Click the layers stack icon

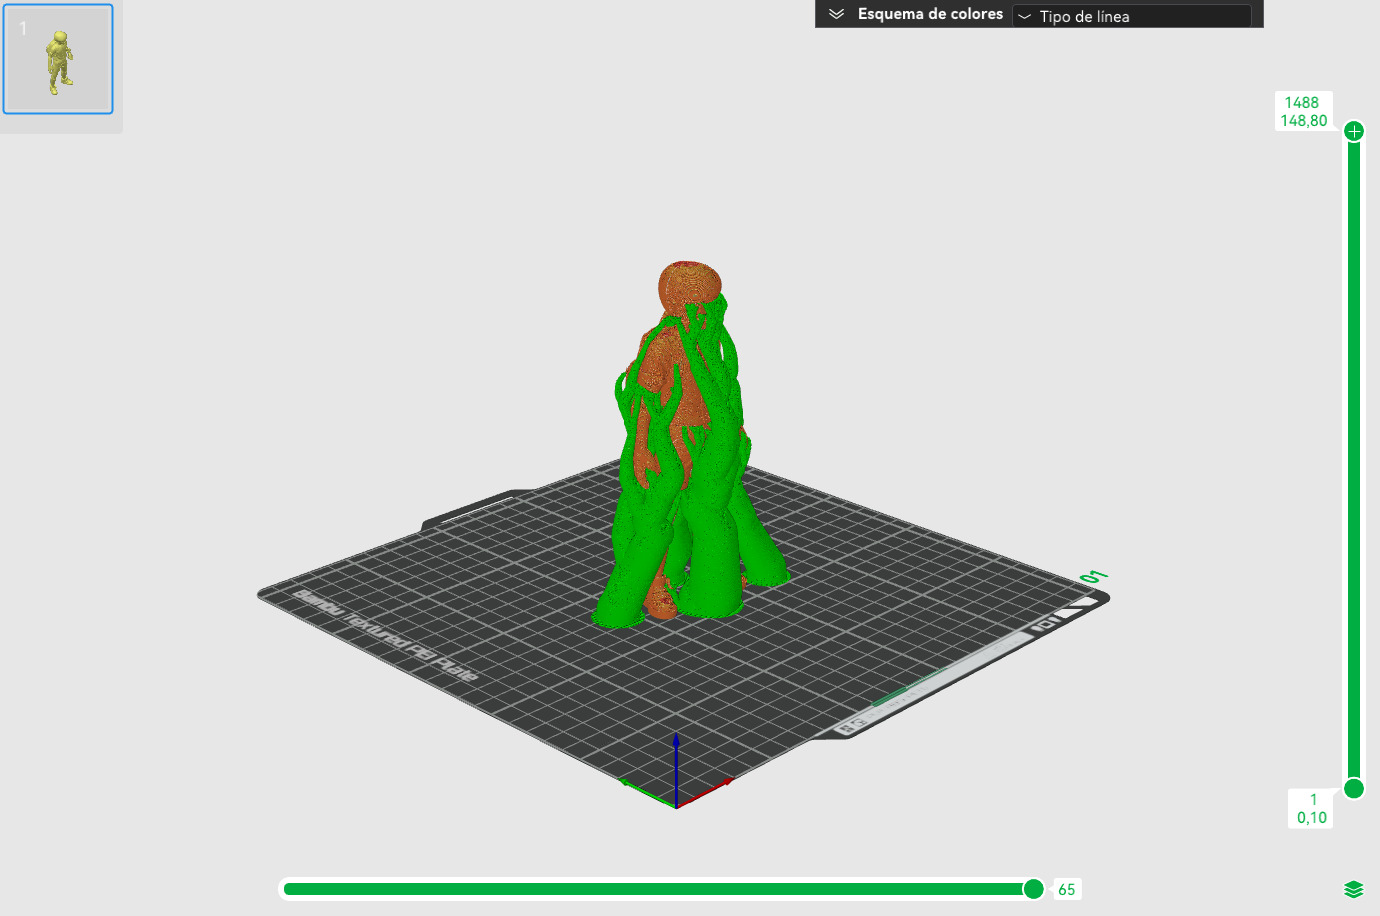click(1354, 889)
